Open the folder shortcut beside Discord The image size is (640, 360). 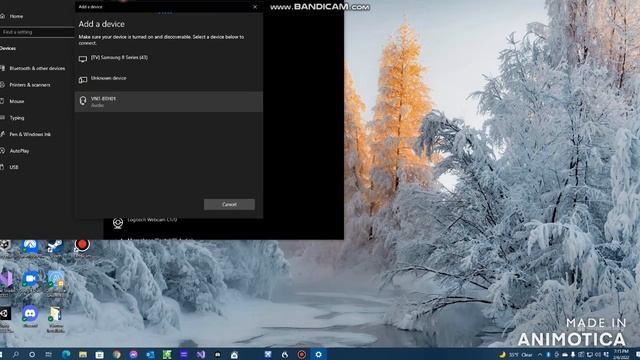(56, 314)
